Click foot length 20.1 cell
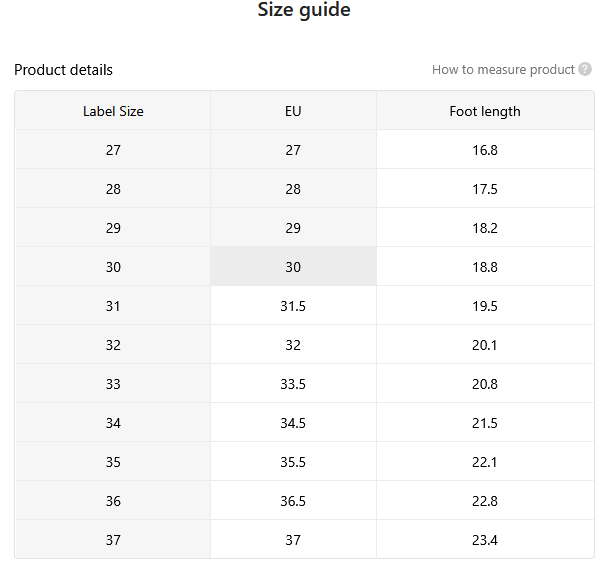Viewport: 609px width, 570px height. [485, 345]
